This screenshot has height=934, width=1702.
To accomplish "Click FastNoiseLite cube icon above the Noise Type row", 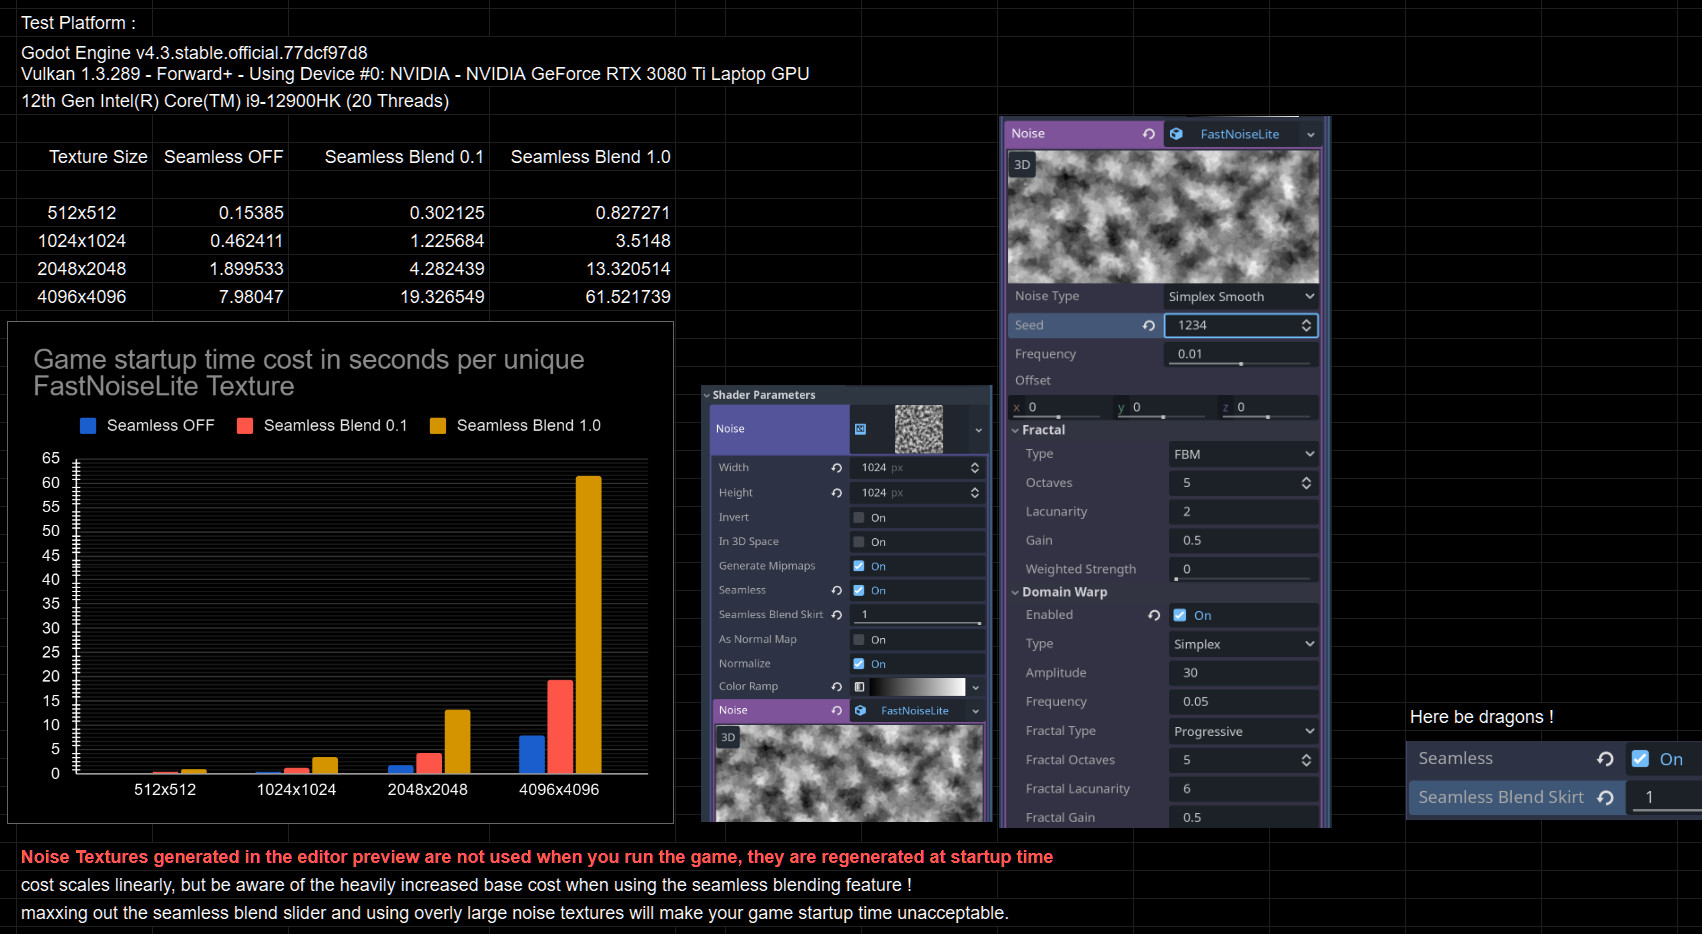I will tap(1176, 134).
